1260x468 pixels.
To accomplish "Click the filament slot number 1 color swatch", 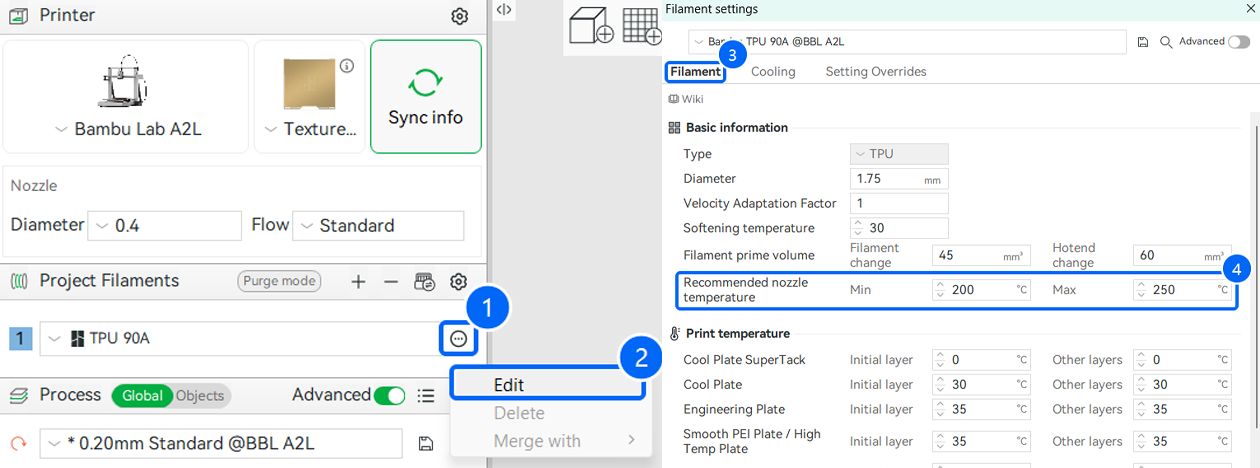I will [x=21, y=339].
